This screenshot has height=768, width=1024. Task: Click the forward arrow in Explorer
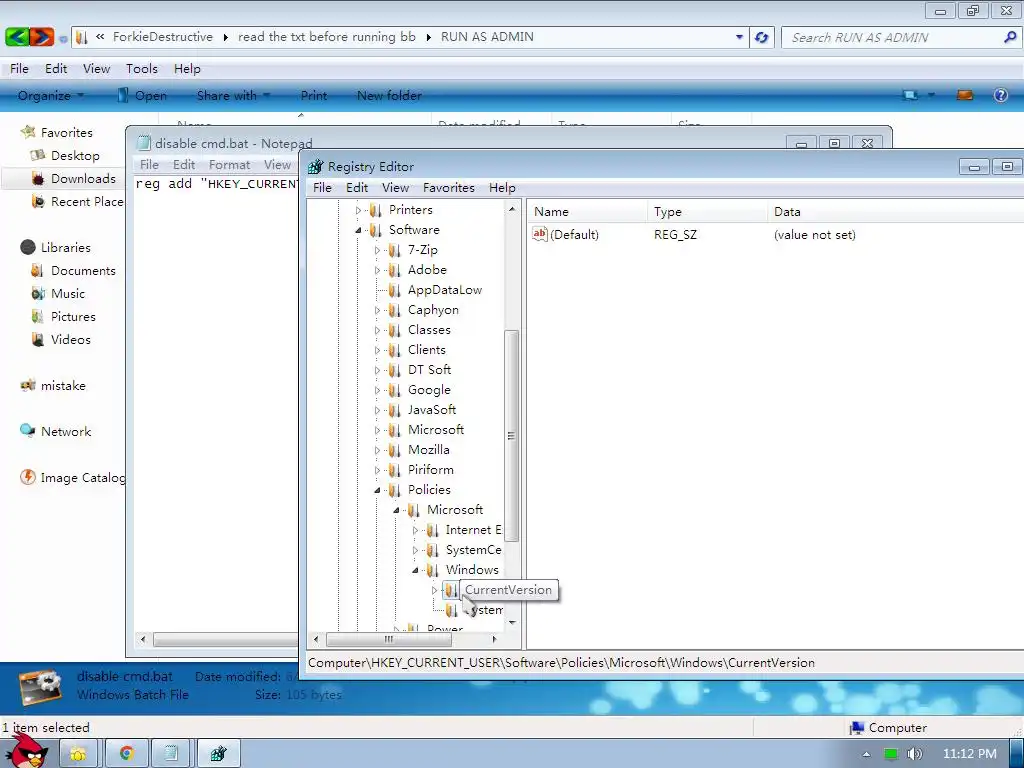pos(41,37)
